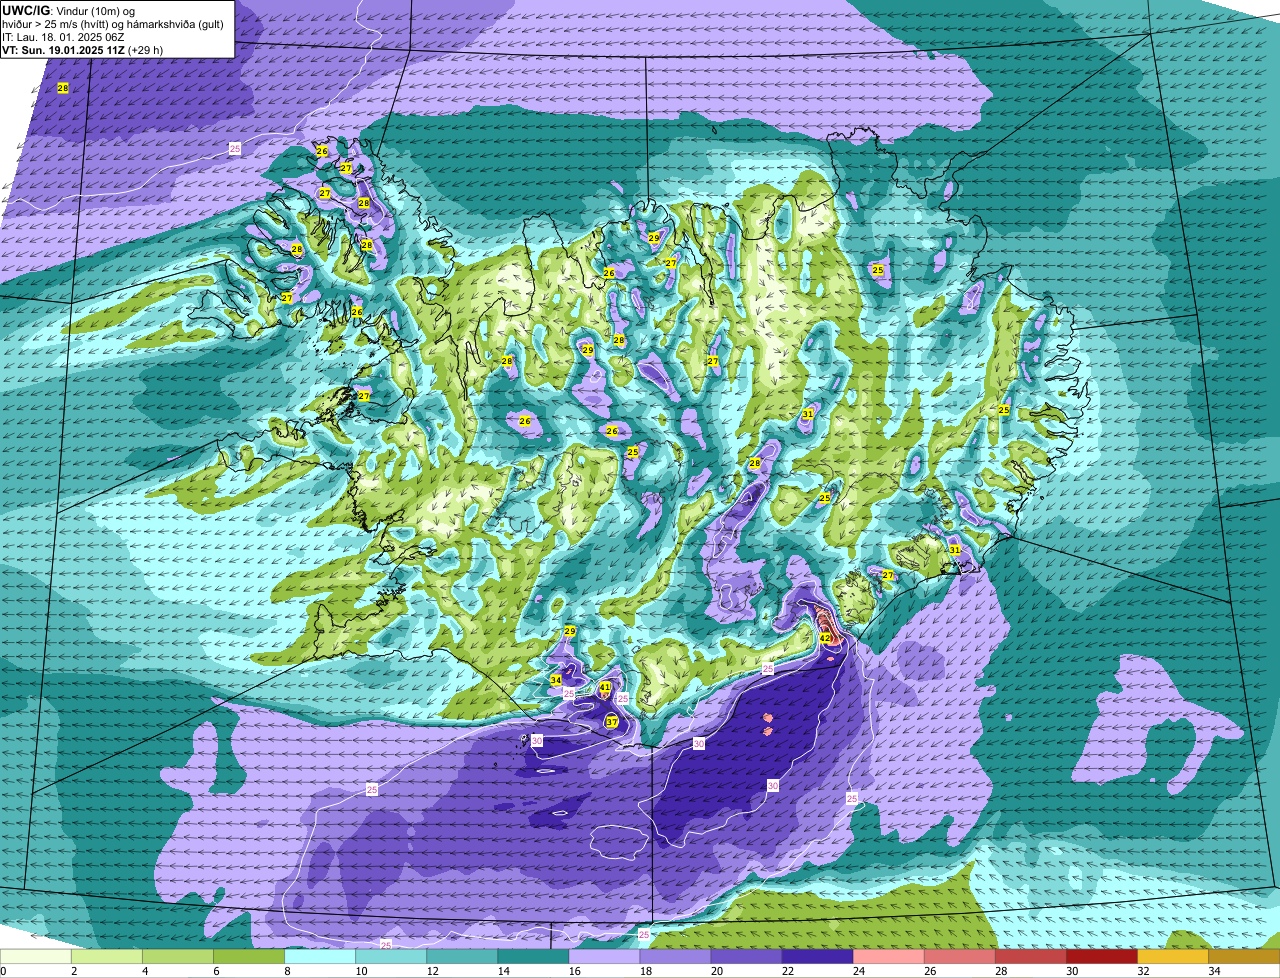This screenshot has height=978, width=1280.
Task: Select the legend swatch between 4 and 6
Action: click(x=178, y=956)
